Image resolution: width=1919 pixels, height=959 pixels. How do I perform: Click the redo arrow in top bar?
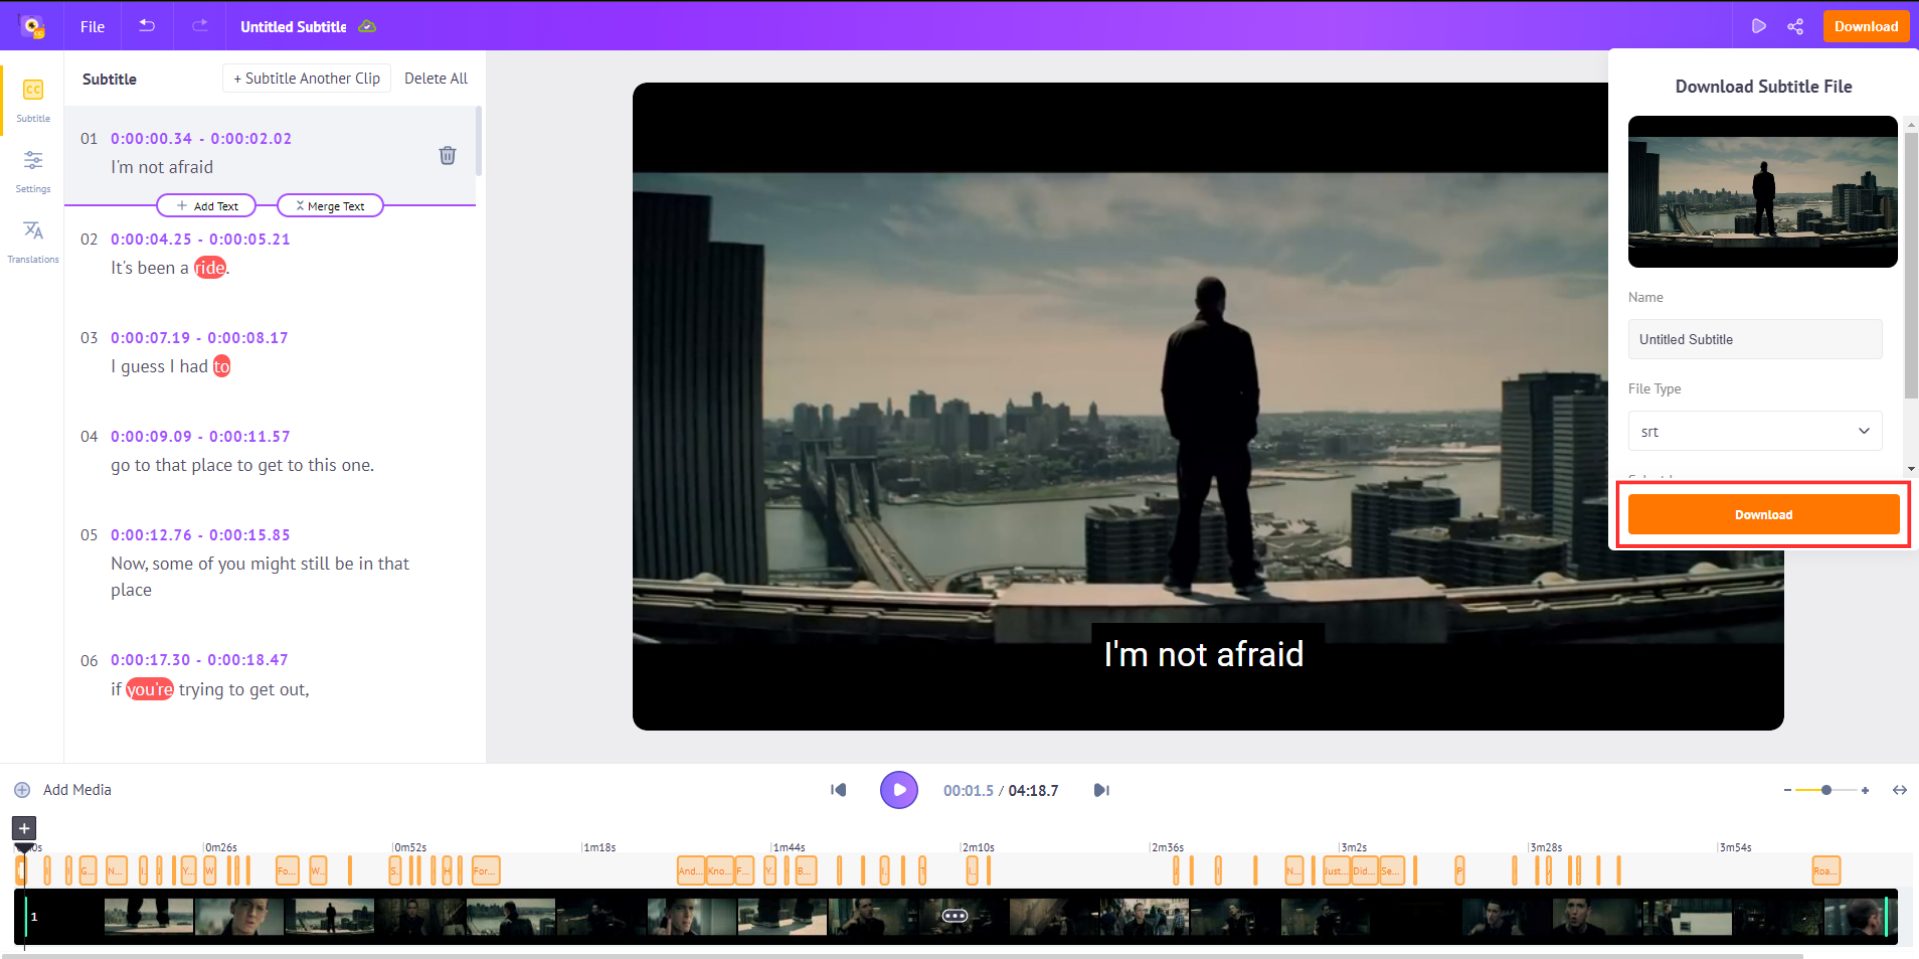[198, 26]
